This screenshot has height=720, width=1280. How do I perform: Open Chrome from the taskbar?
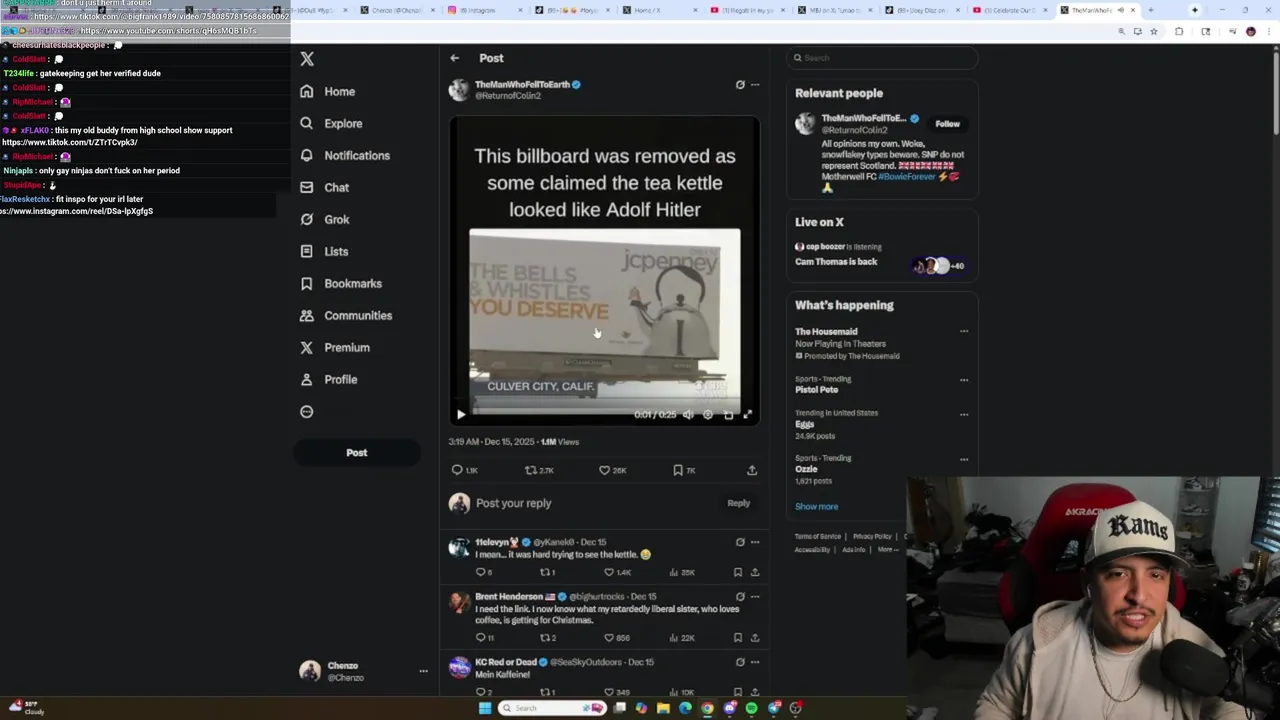point(707,708)
